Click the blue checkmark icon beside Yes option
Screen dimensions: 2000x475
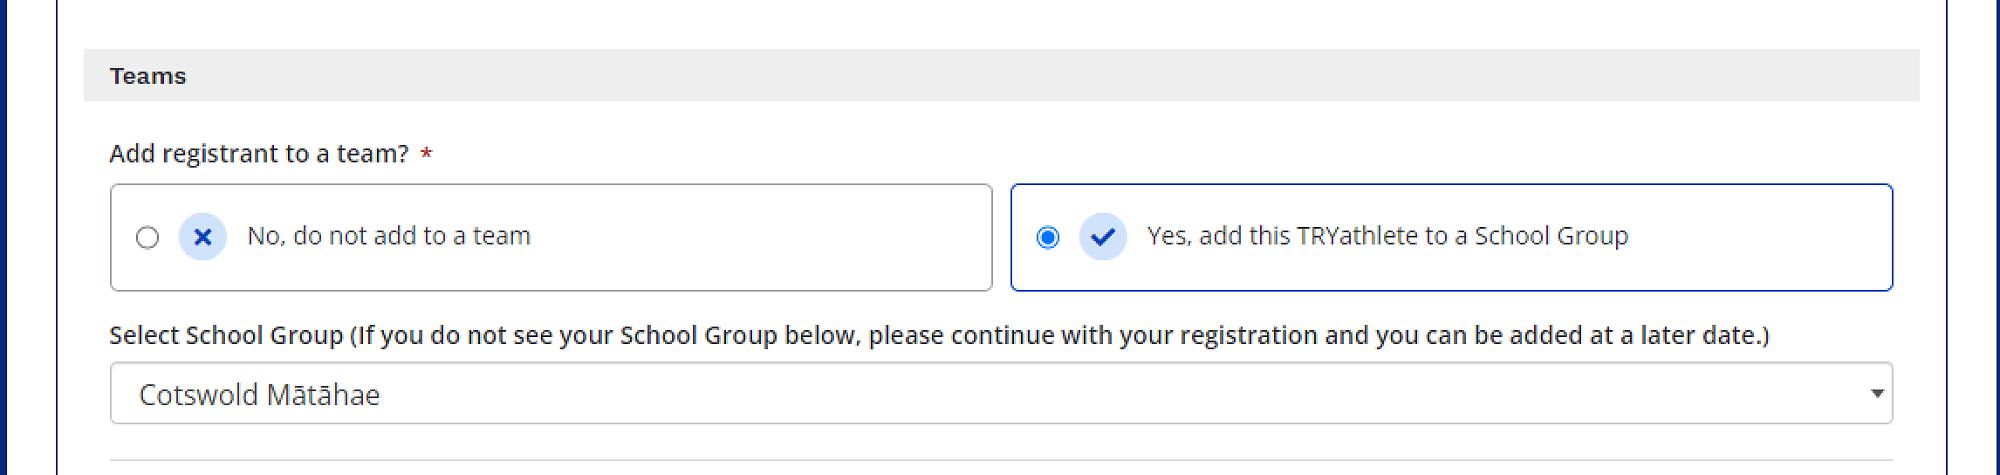pos(1102,237)
